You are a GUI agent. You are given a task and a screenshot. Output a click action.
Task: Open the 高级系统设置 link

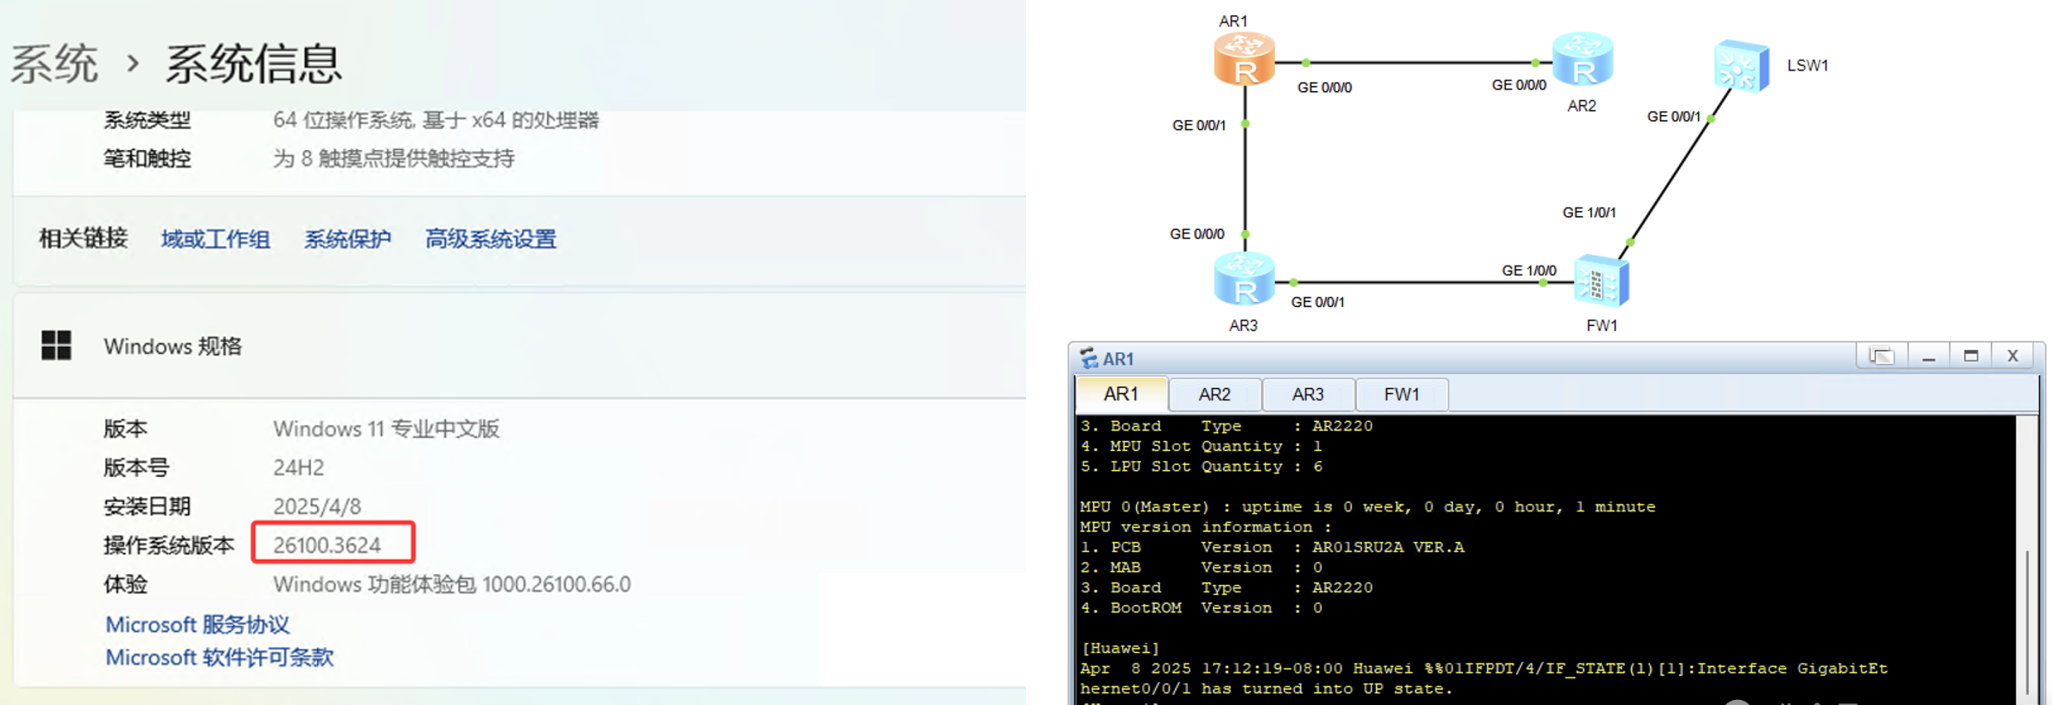pyautogui.click(x=490, y=239)
